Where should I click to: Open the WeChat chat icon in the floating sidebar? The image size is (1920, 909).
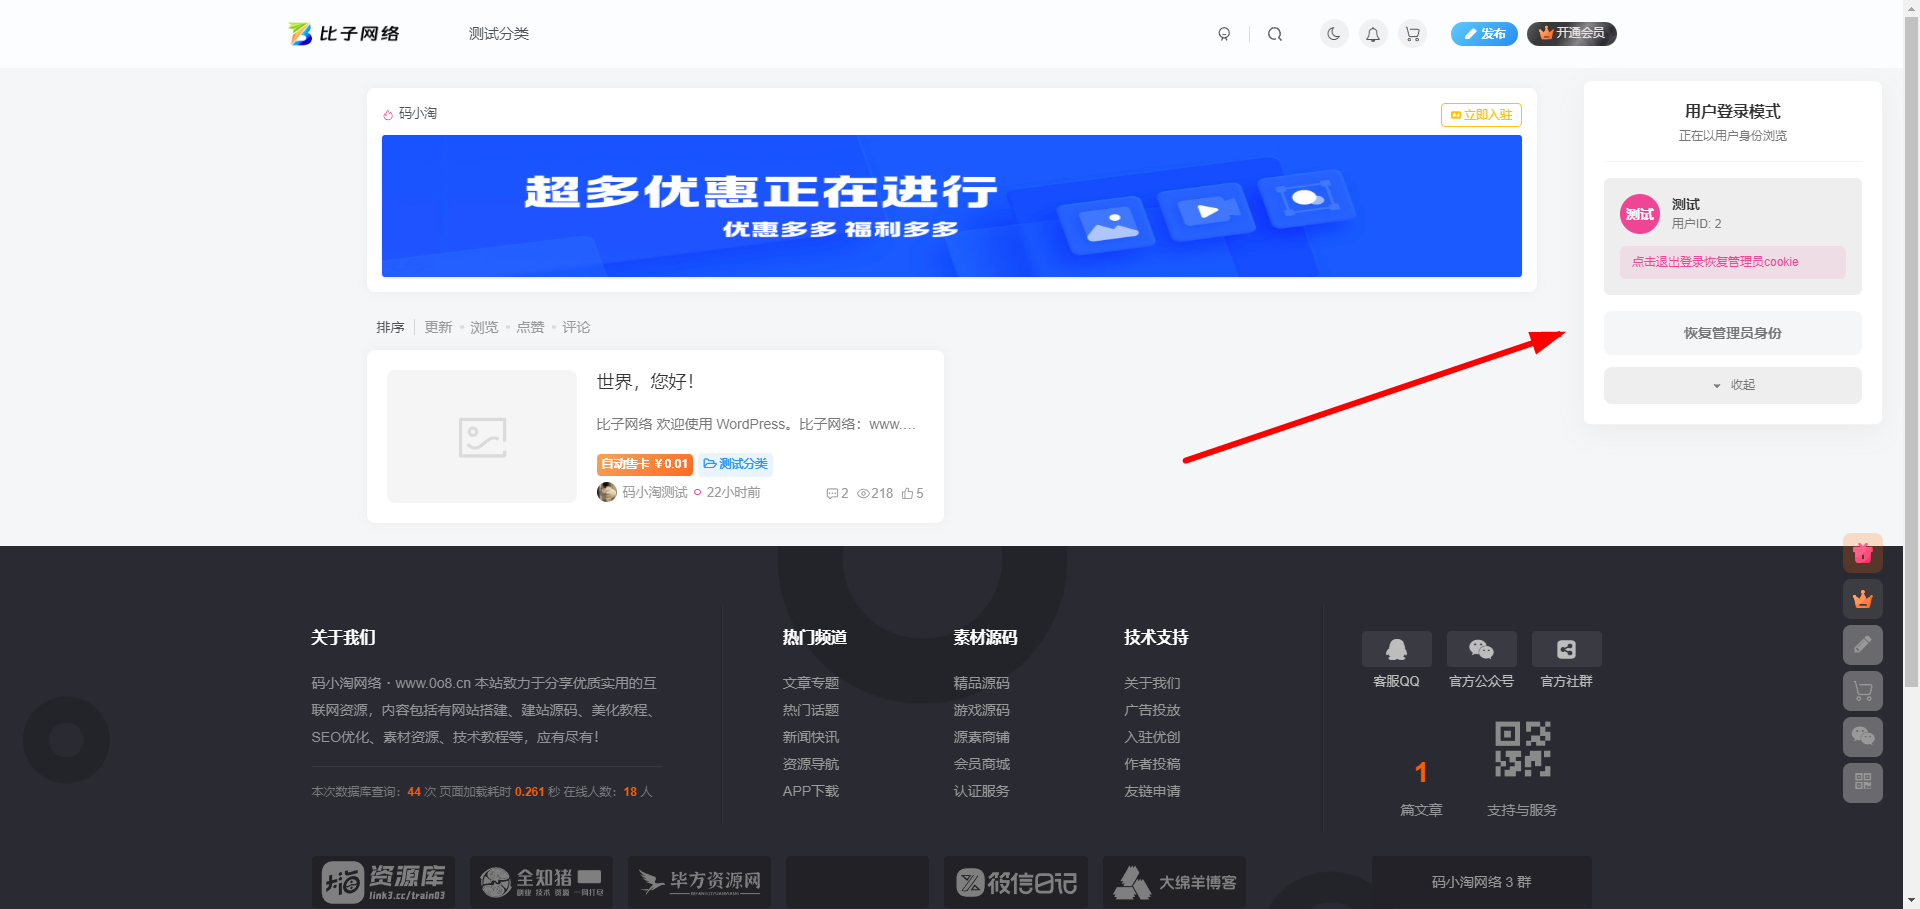tap(1862, 737)
